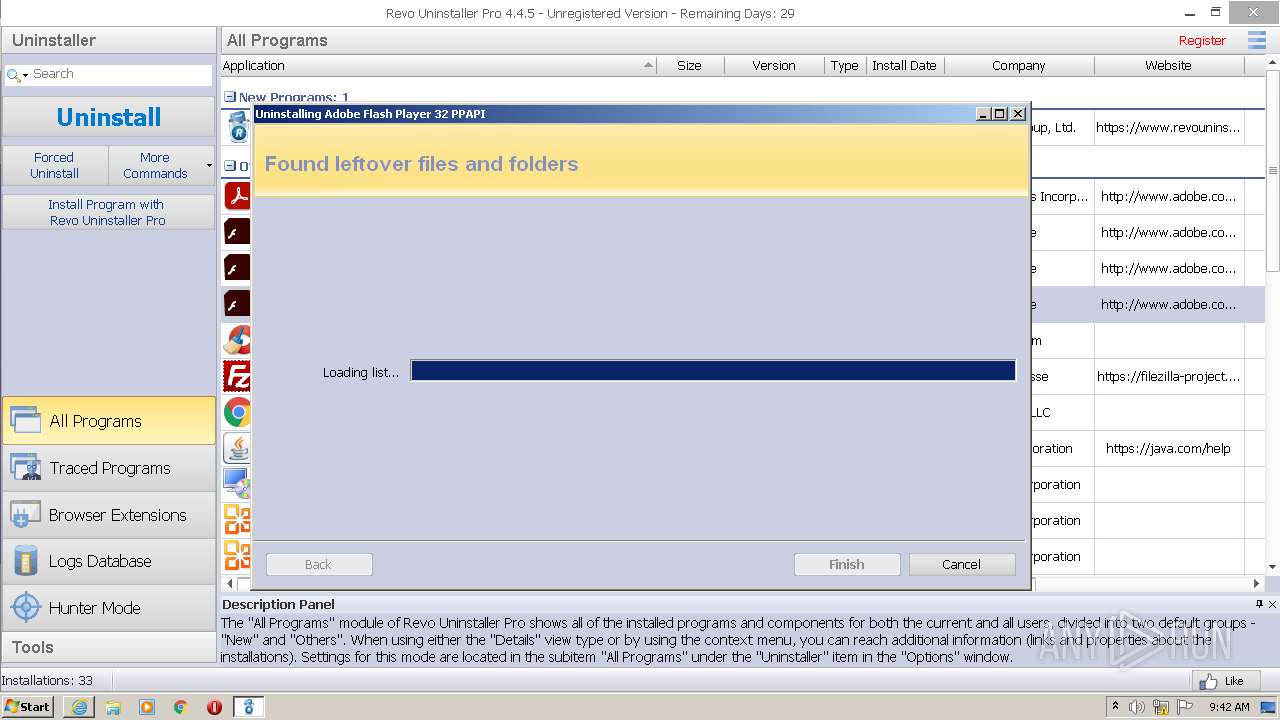Click the Like thumbs-up button
Viewport: 1280px width, 720px height.
pyautogui.click(x=1224, y=681)
